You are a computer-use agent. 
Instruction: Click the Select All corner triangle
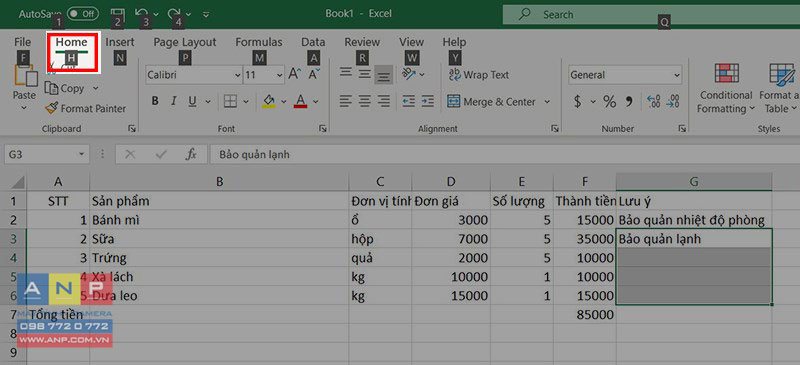click(16, 182)
